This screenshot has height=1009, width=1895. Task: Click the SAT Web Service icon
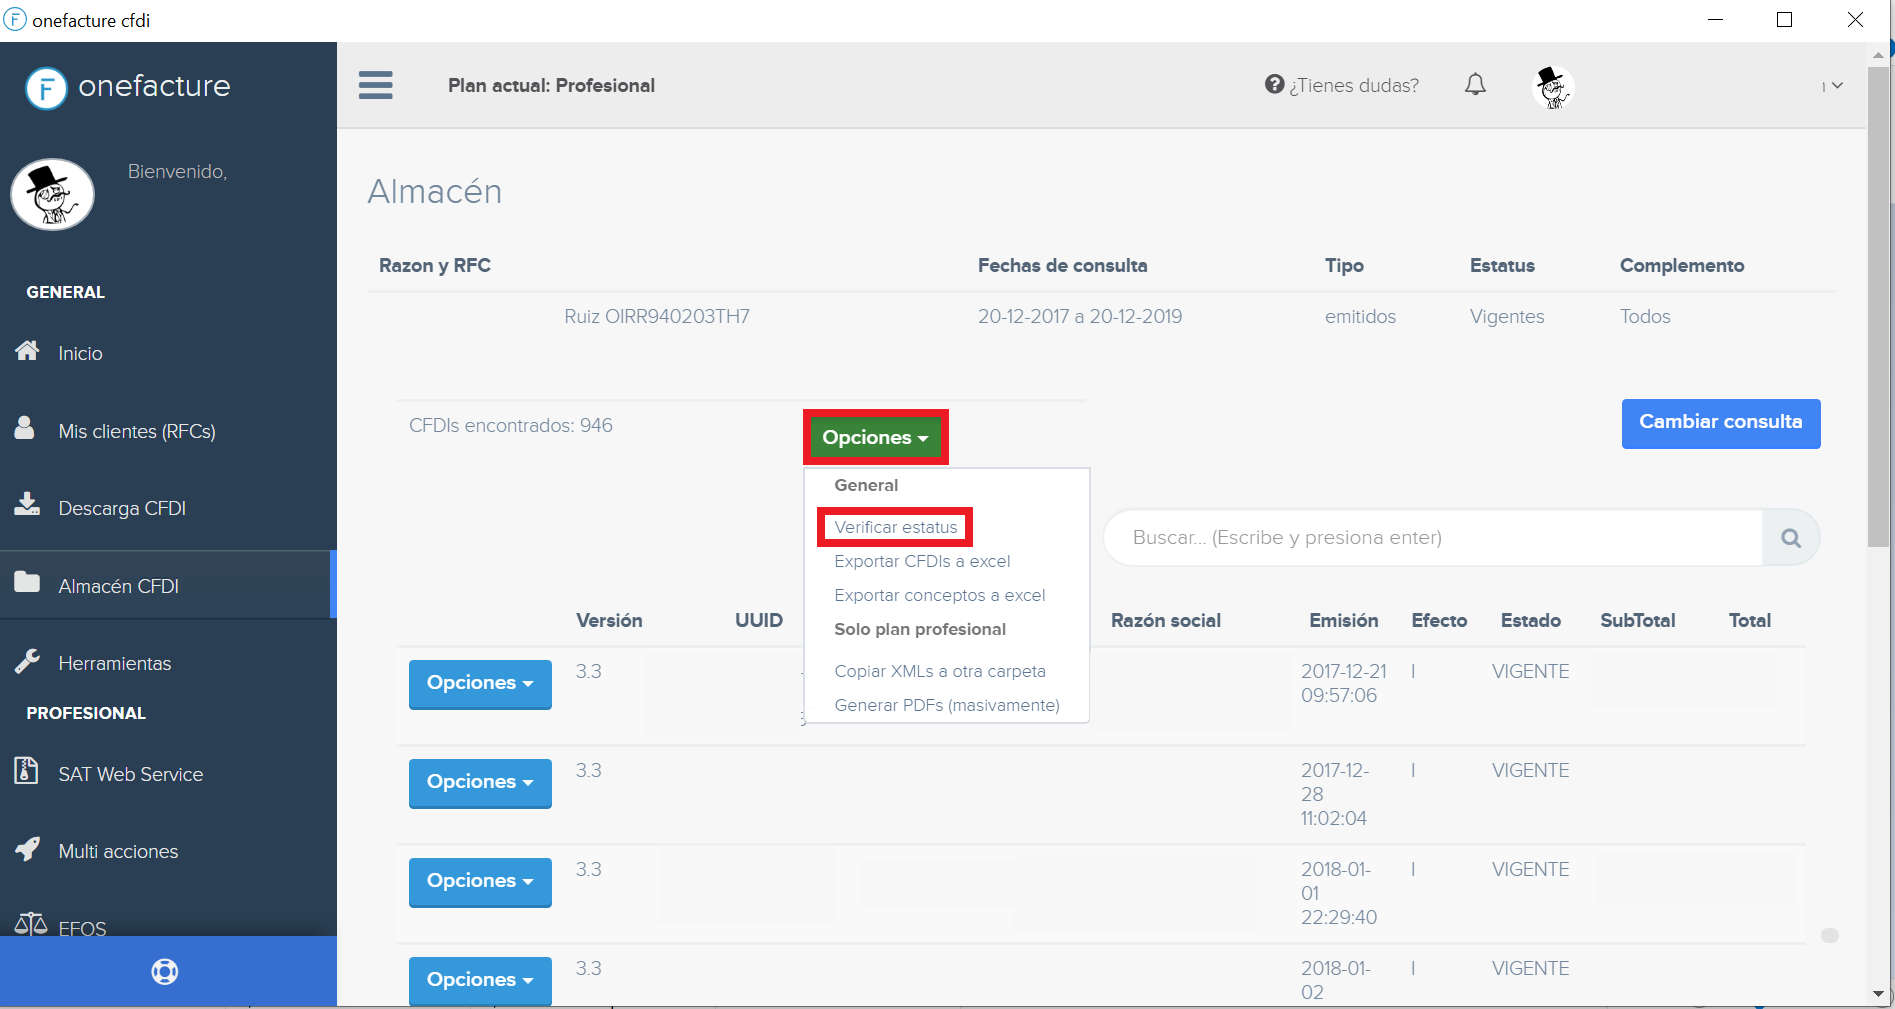click(27, 771)
